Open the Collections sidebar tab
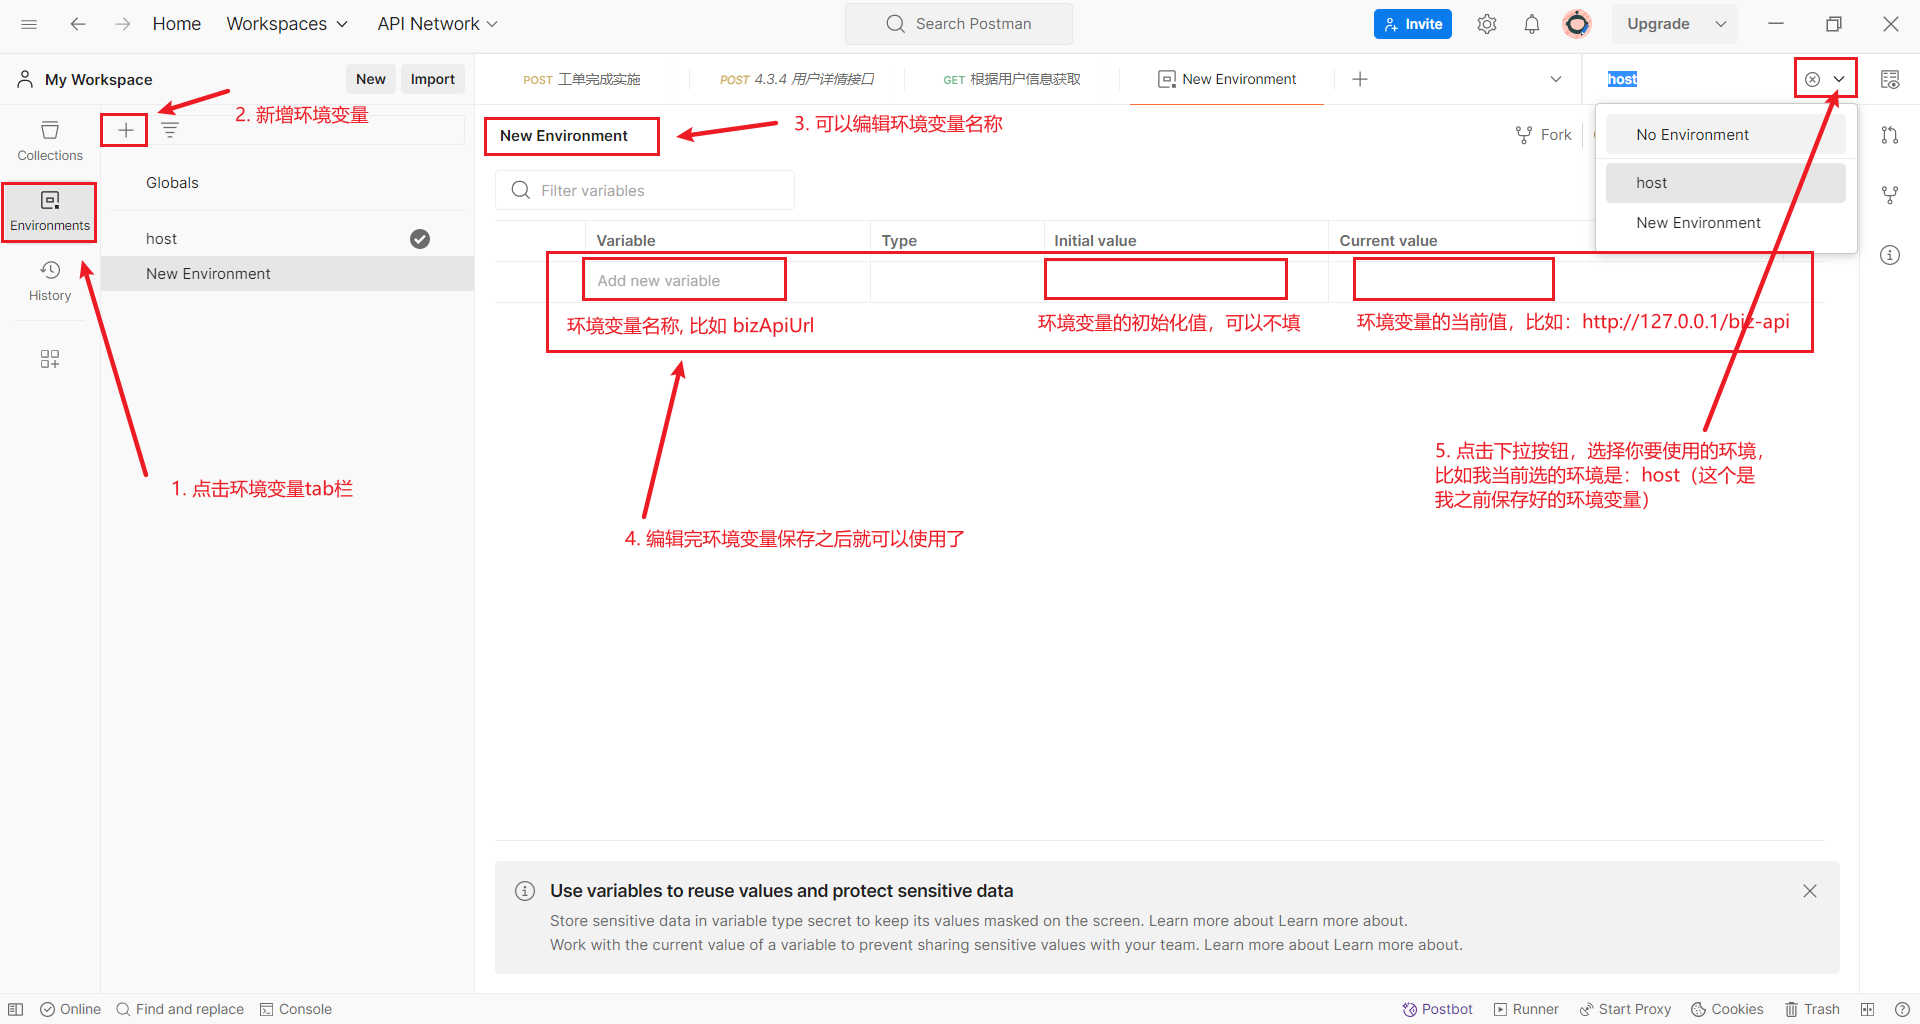 pos(50,141)
